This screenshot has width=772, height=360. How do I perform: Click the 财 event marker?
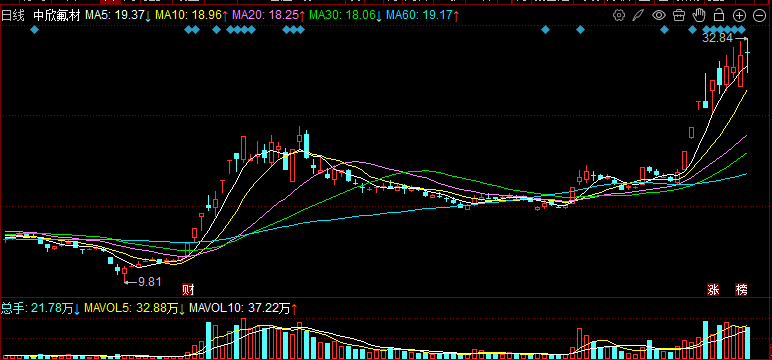click(188, 289)
